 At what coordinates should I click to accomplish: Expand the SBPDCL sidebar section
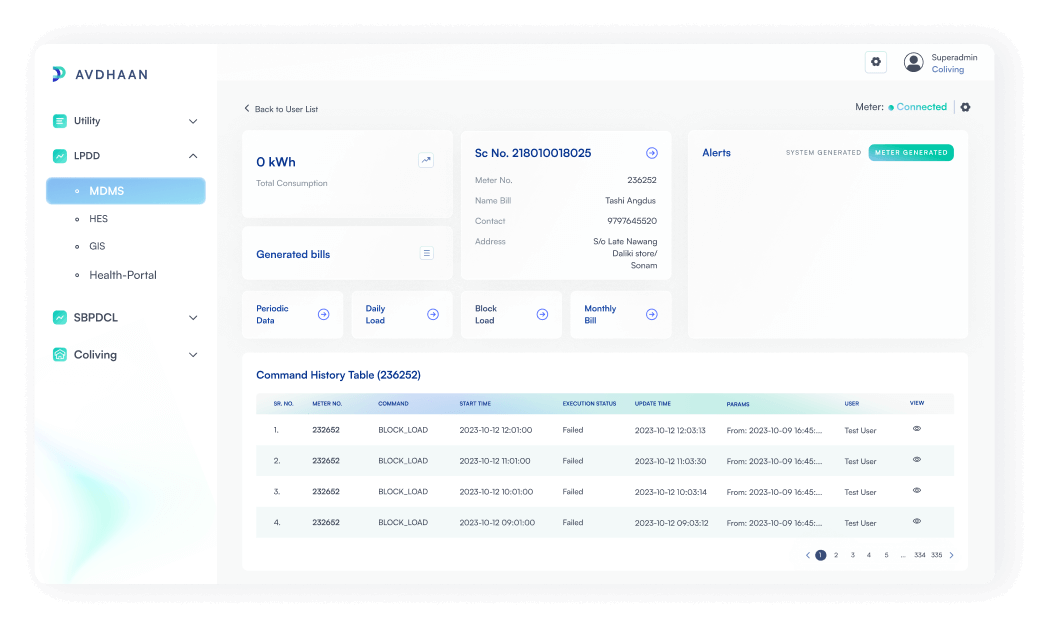pyautogui.click(x=192, y=317)
